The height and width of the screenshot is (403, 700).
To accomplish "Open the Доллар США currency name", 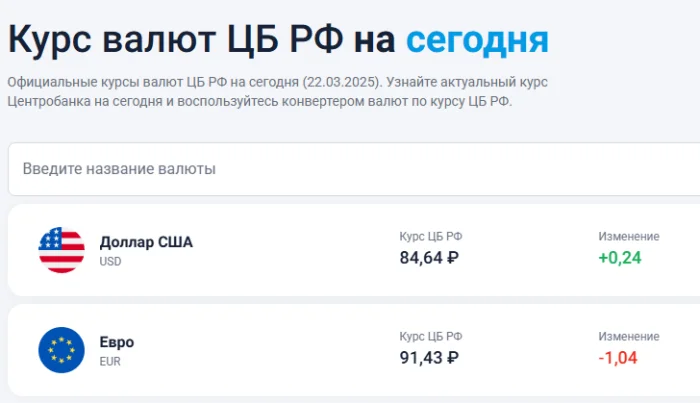I will pos(146,242).
